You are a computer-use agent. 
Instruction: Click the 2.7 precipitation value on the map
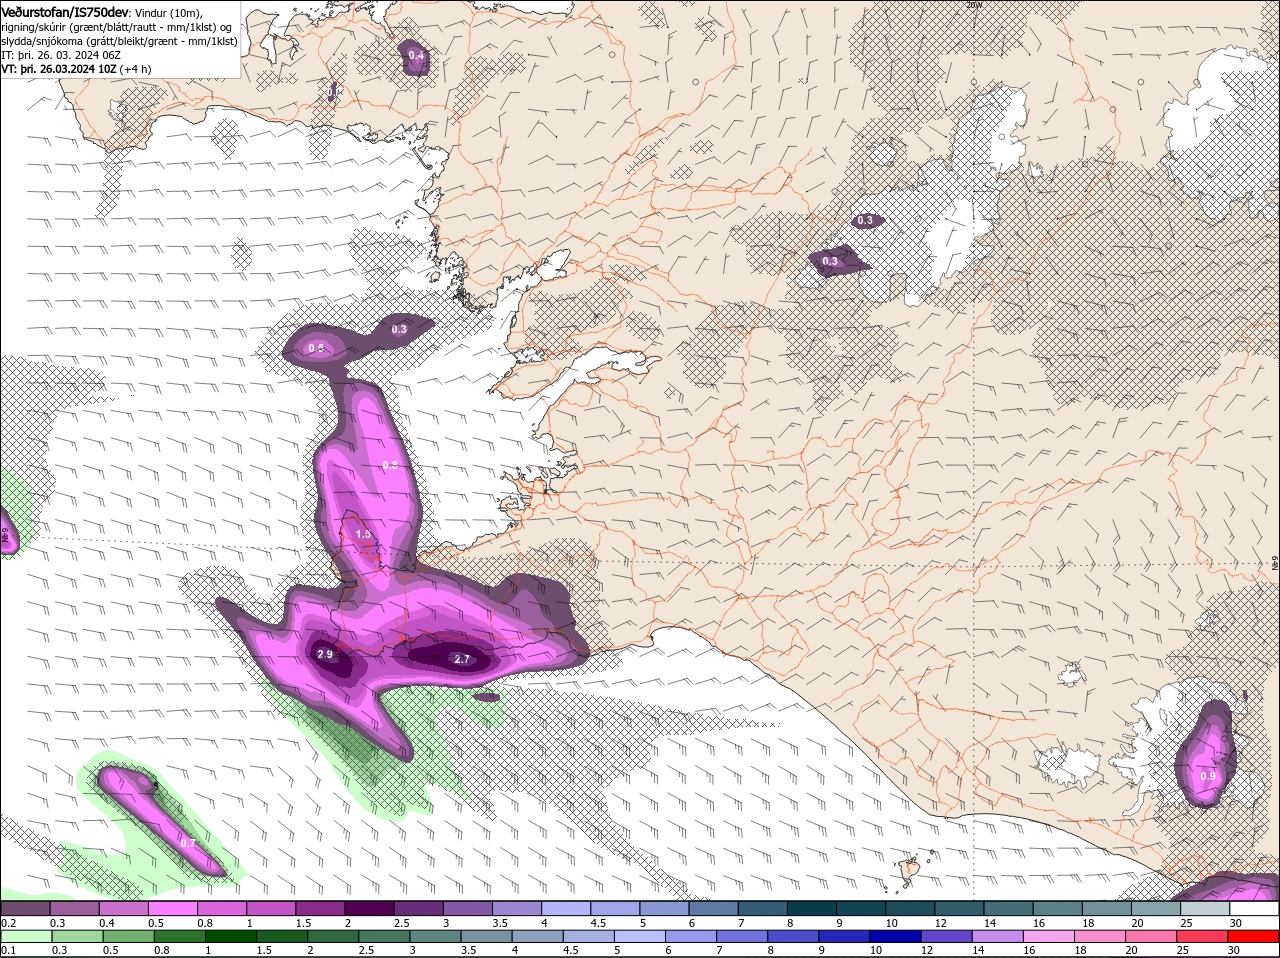click(x=462, y=659)
